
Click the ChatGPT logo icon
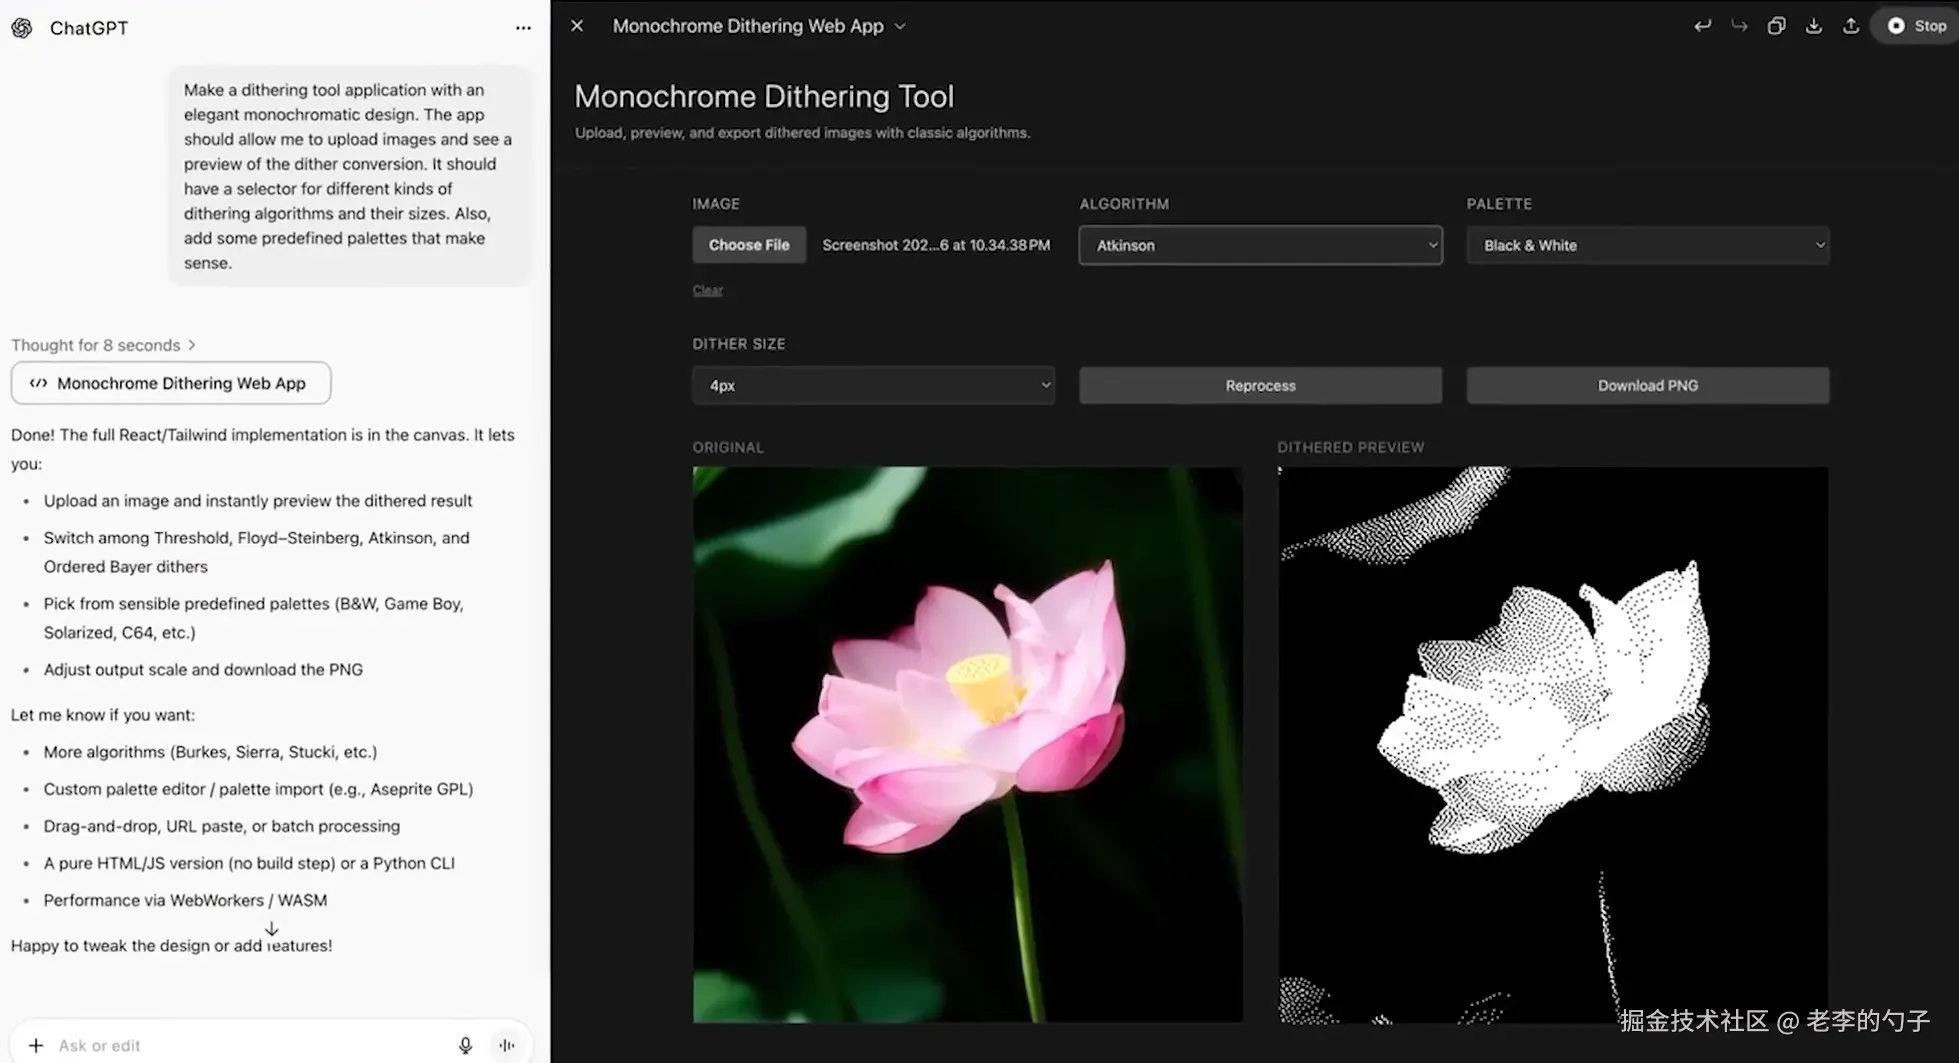tap(22, 28)
